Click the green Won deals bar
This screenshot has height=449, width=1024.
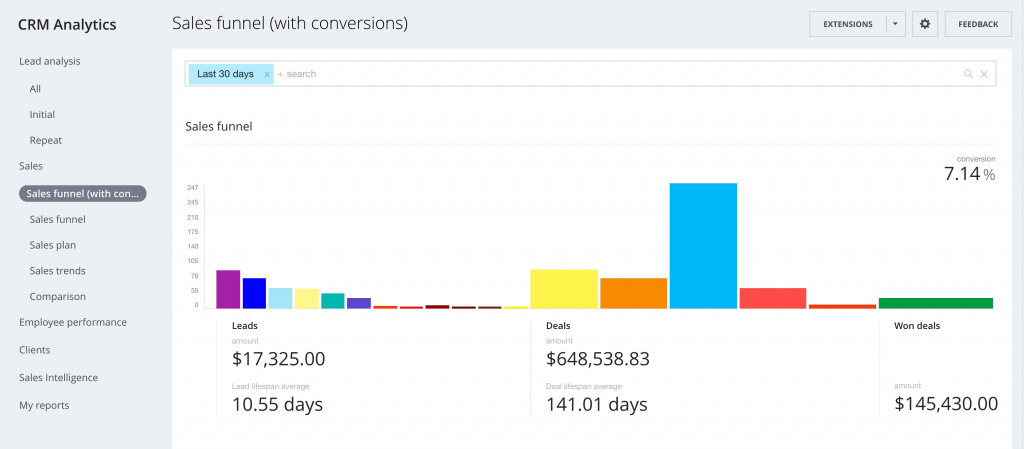(x=935, y=303)
